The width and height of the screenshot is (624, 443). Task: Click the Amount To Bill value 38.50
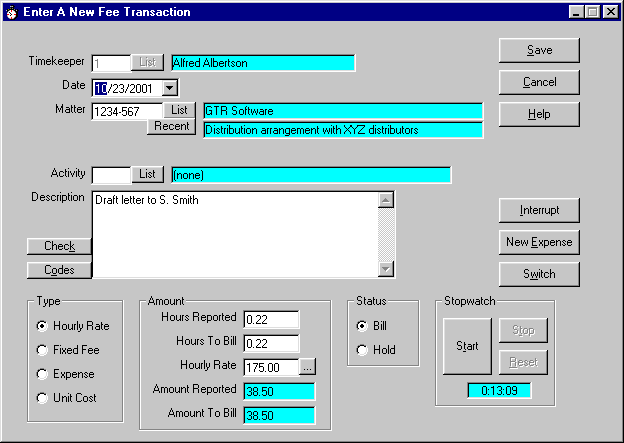pos(279,415)
